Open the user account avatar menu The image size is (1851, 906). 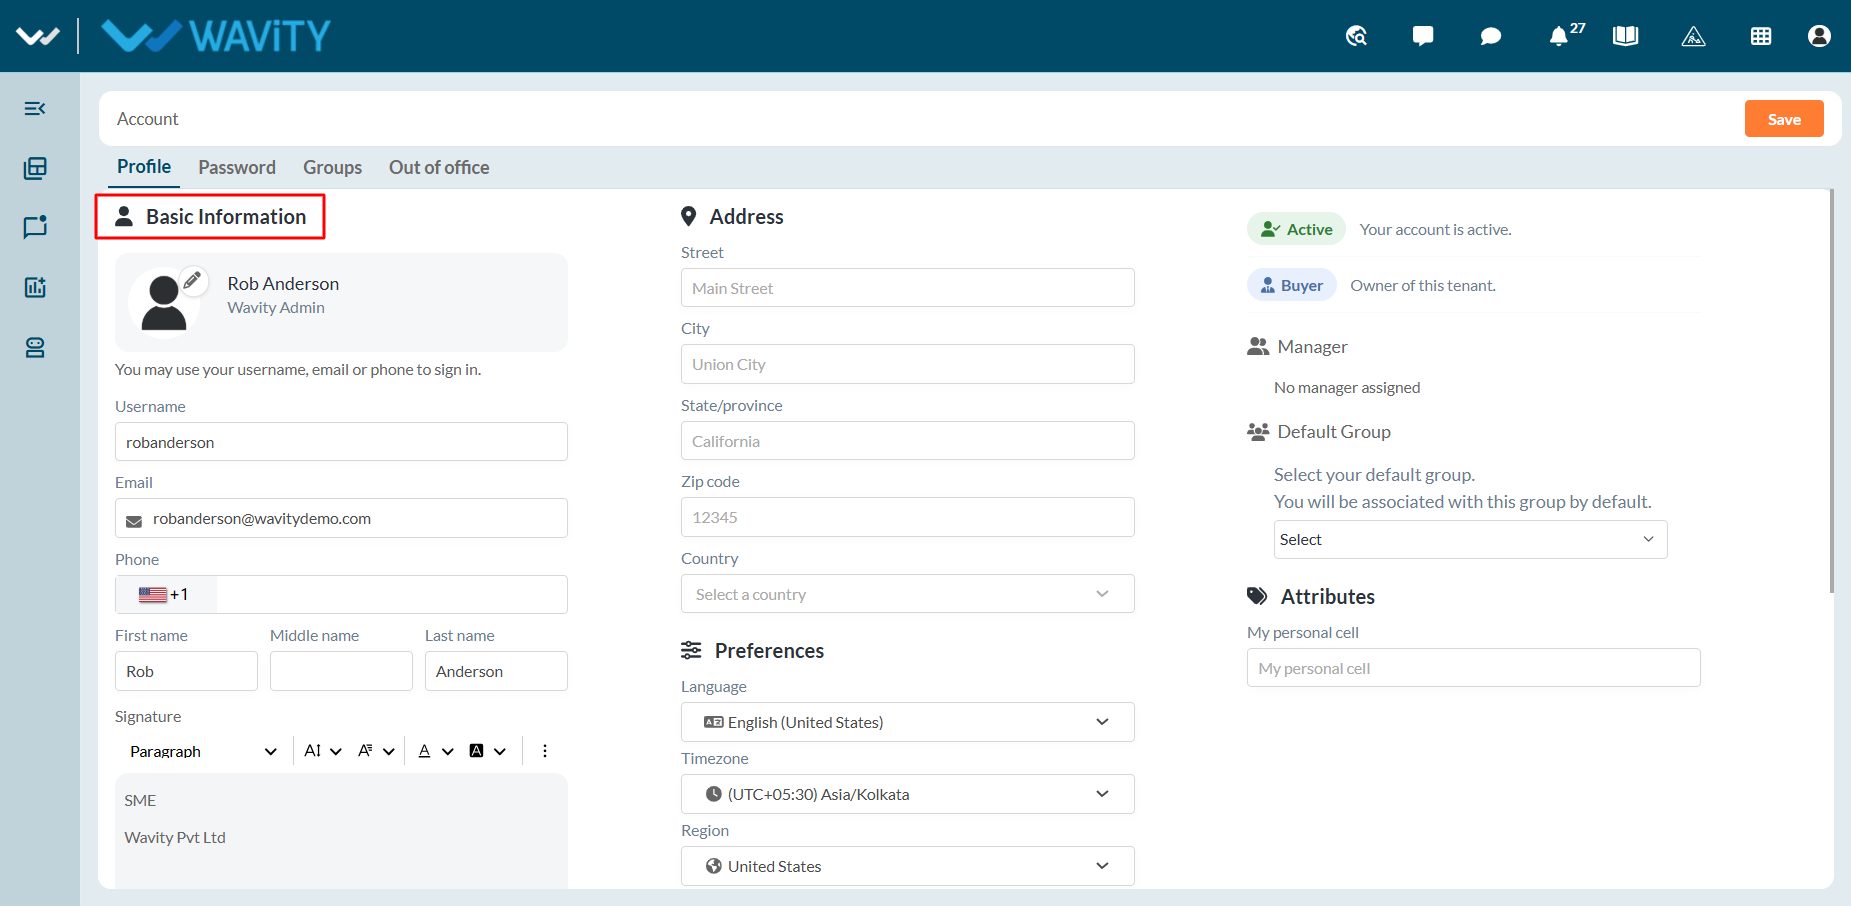[1819, 36]
